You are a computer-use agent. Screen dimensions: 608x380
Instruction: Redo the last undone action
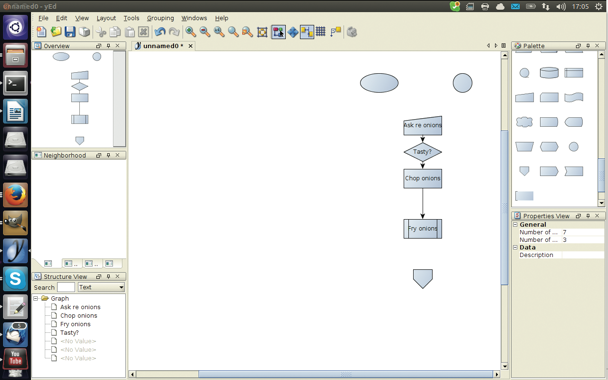click(174, 32)
